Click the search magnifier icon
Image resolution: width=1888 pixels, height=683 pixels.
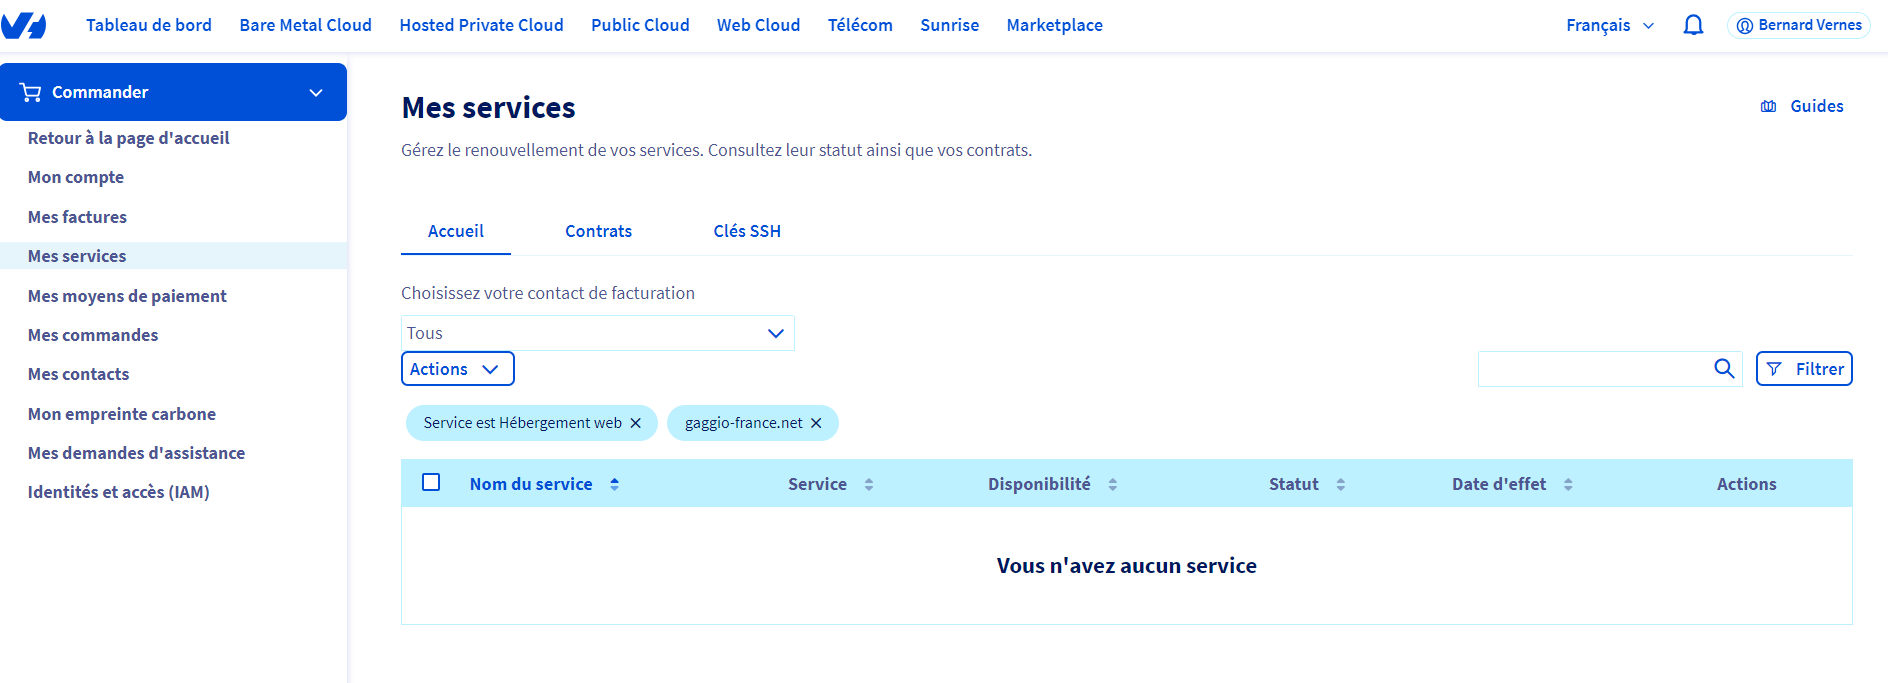point(1723,369)
